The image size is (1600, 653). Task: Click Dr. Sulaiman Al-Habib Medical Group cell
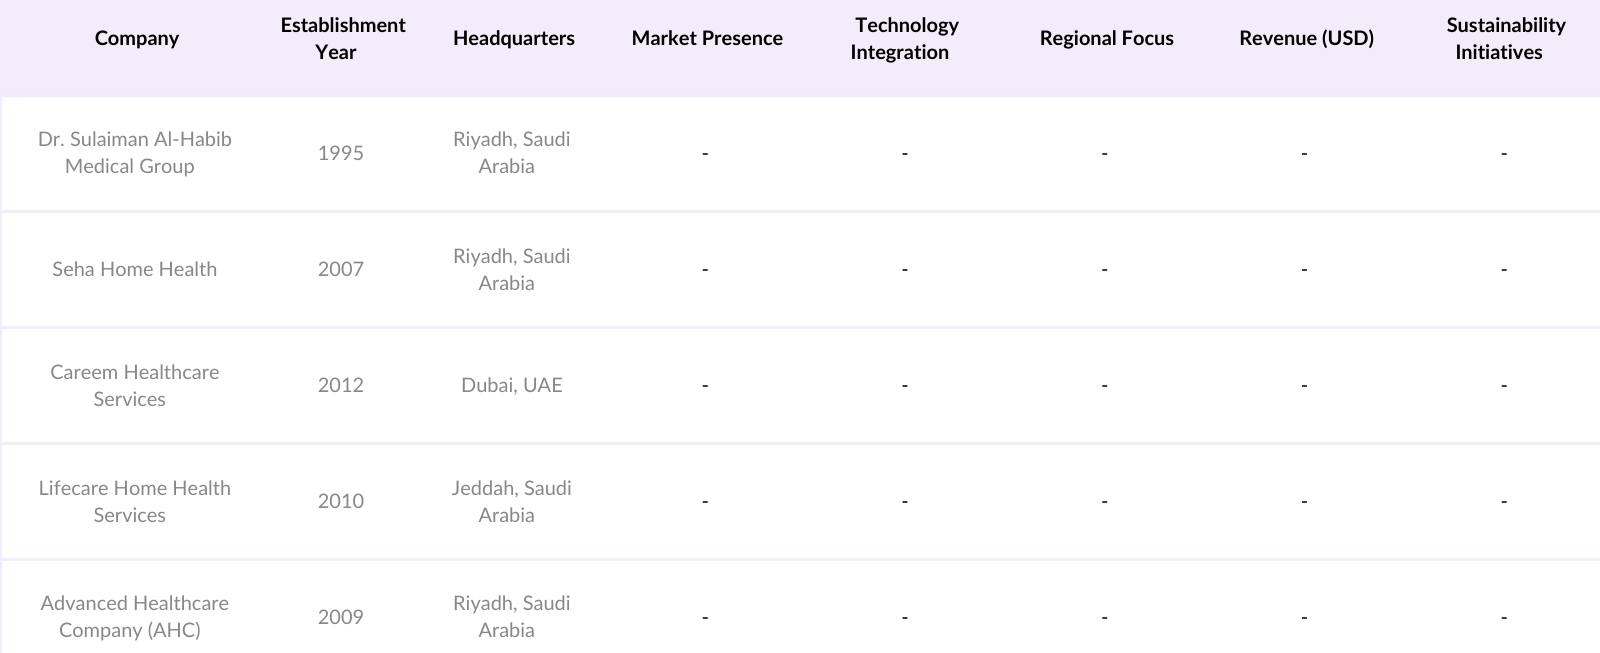(134, 153)
